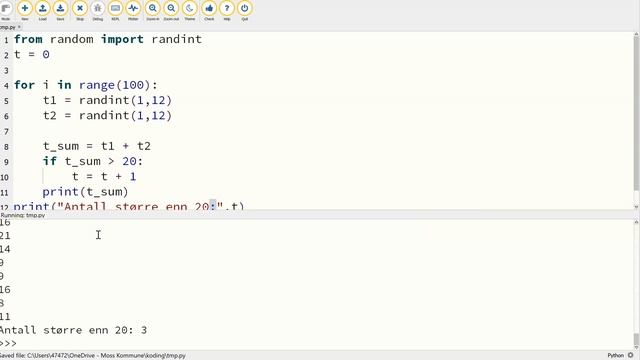Image resolution: width=640 pixels, height=360 pixels.
Task: Click Zoom-out magnifier icon
Action: [171, 9]
